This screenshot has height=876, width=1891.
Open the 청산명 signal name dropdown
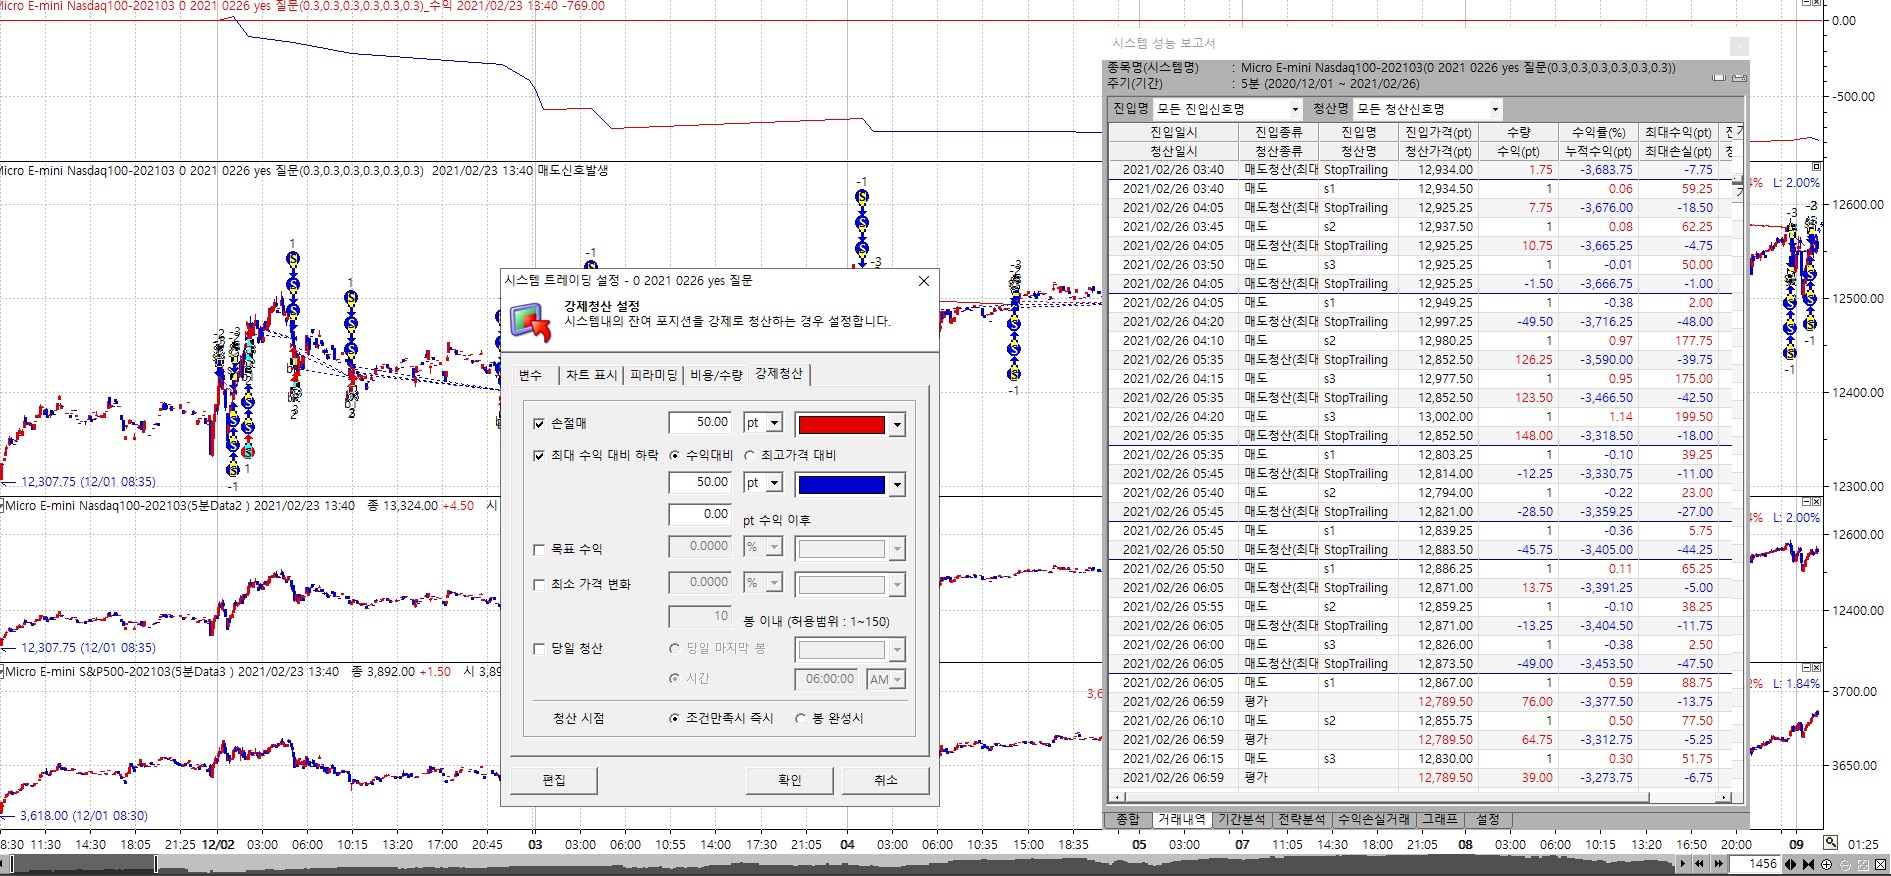[x=1495, y=109]
